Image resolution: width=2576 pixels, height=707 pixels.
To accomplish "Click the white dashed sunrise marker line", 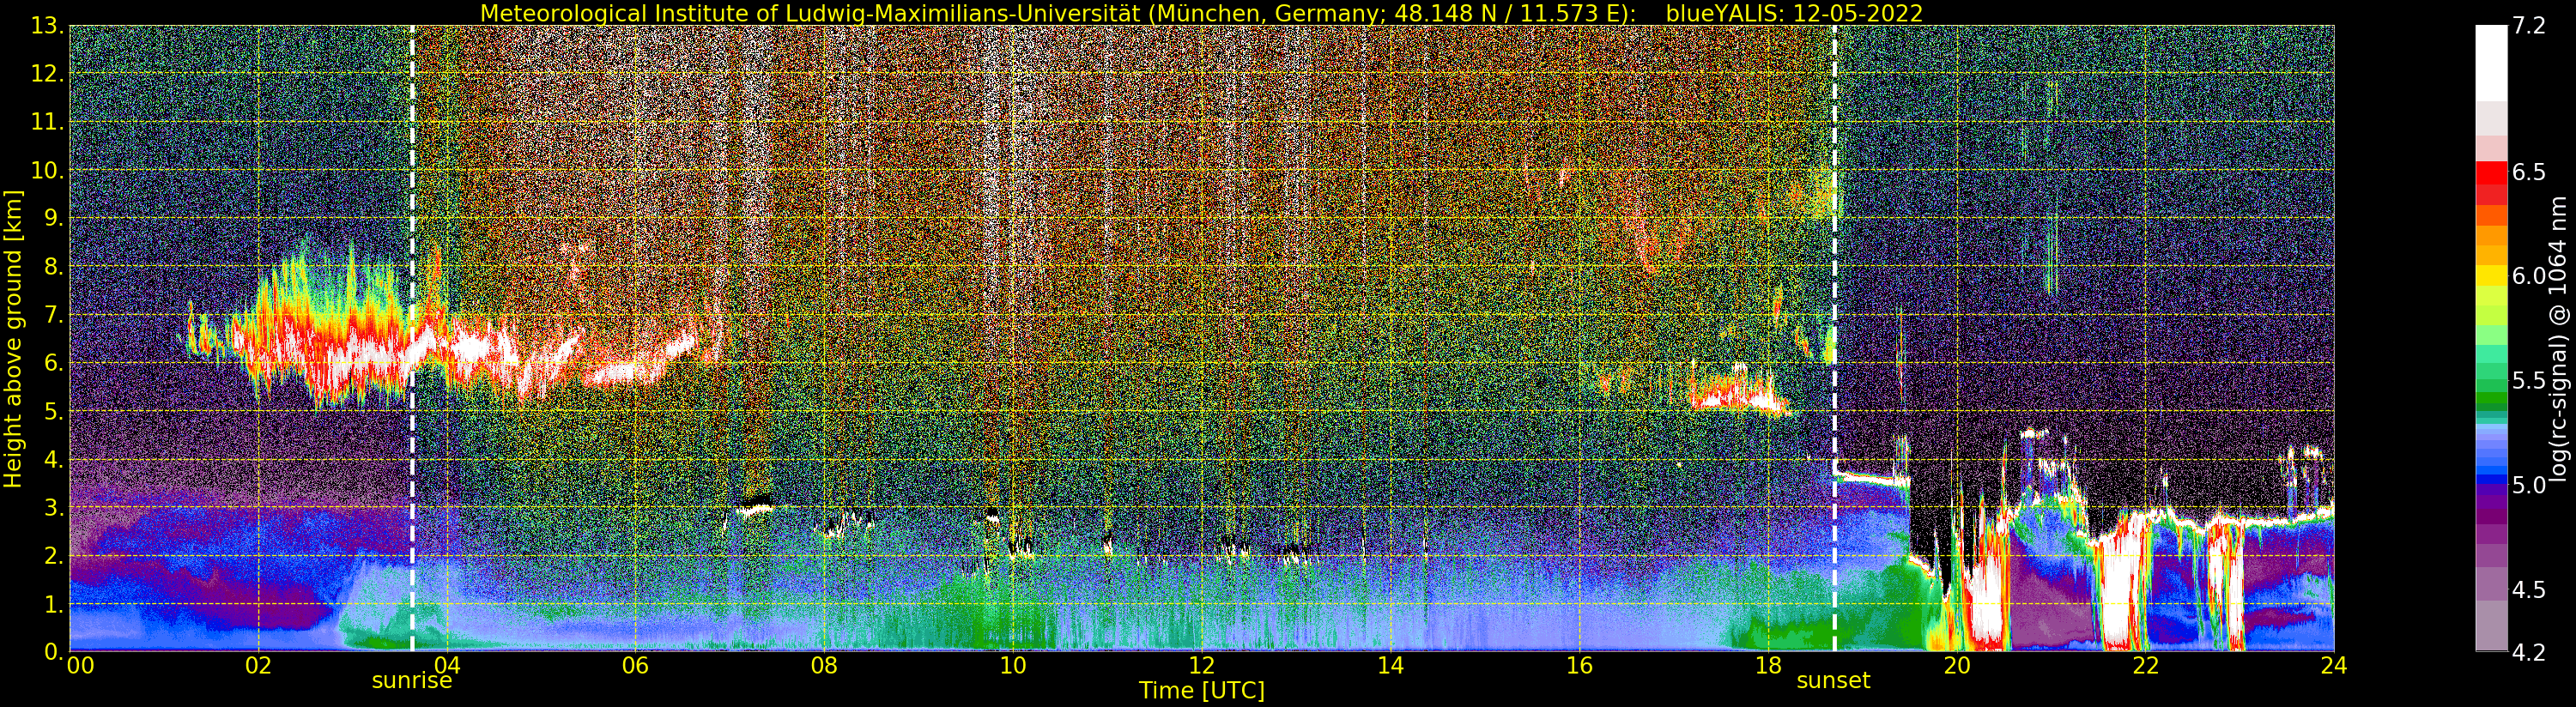I will [x=412, y=338].
